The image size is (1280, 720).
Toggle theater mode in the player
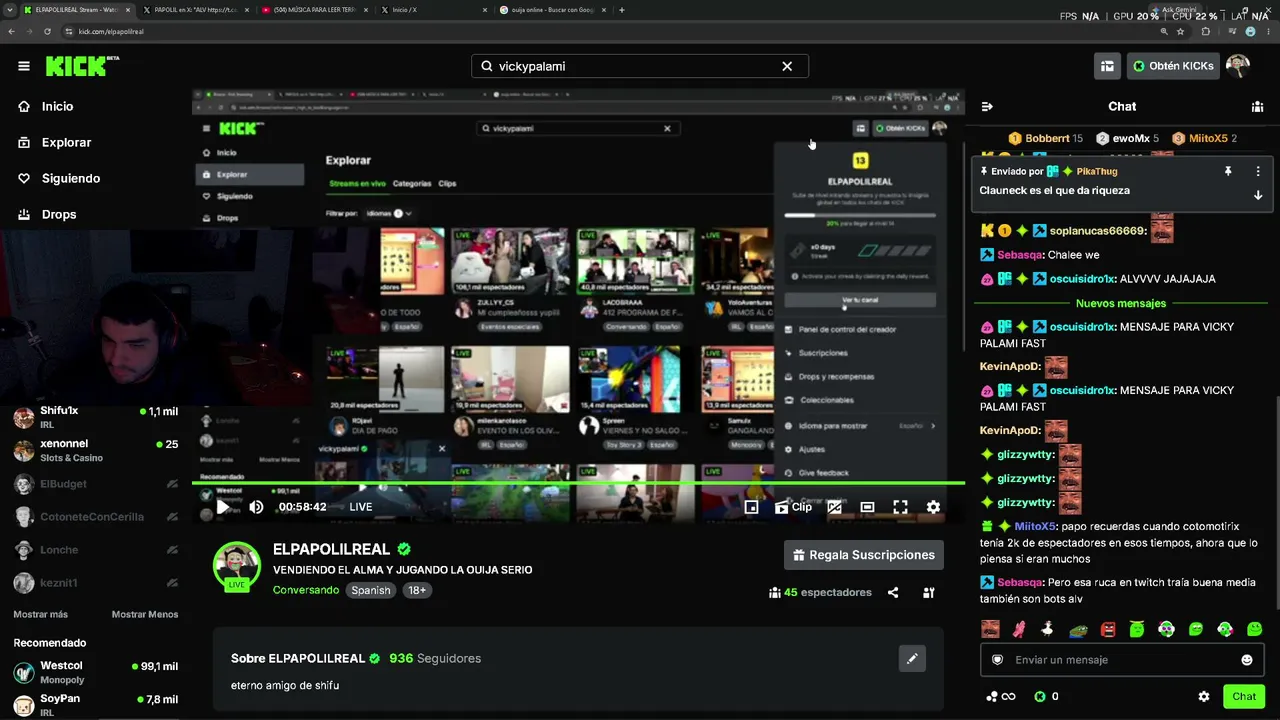point(868,507)
